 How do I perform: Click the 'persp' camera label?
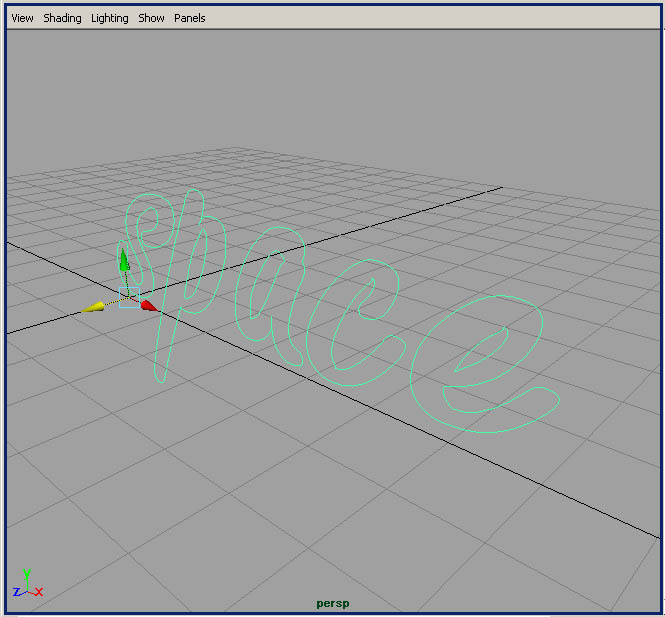point(333,603)
